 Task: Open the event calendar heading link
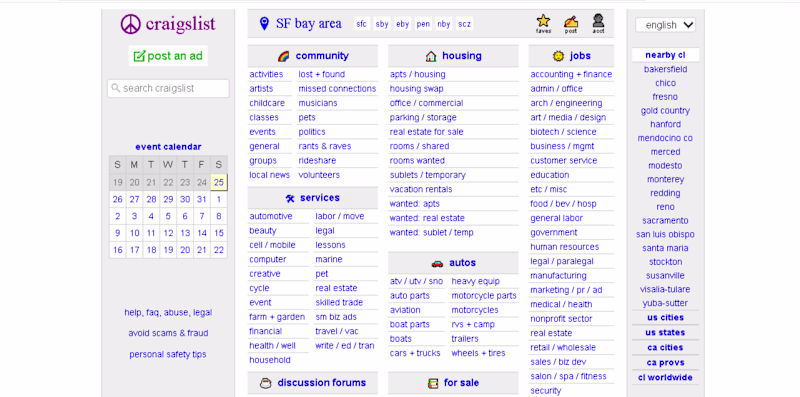tap(168, 147)
